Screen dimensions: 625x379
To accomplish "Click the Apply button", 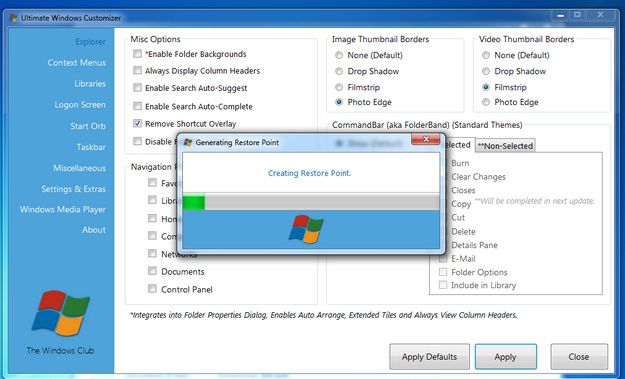I will 505,357.
